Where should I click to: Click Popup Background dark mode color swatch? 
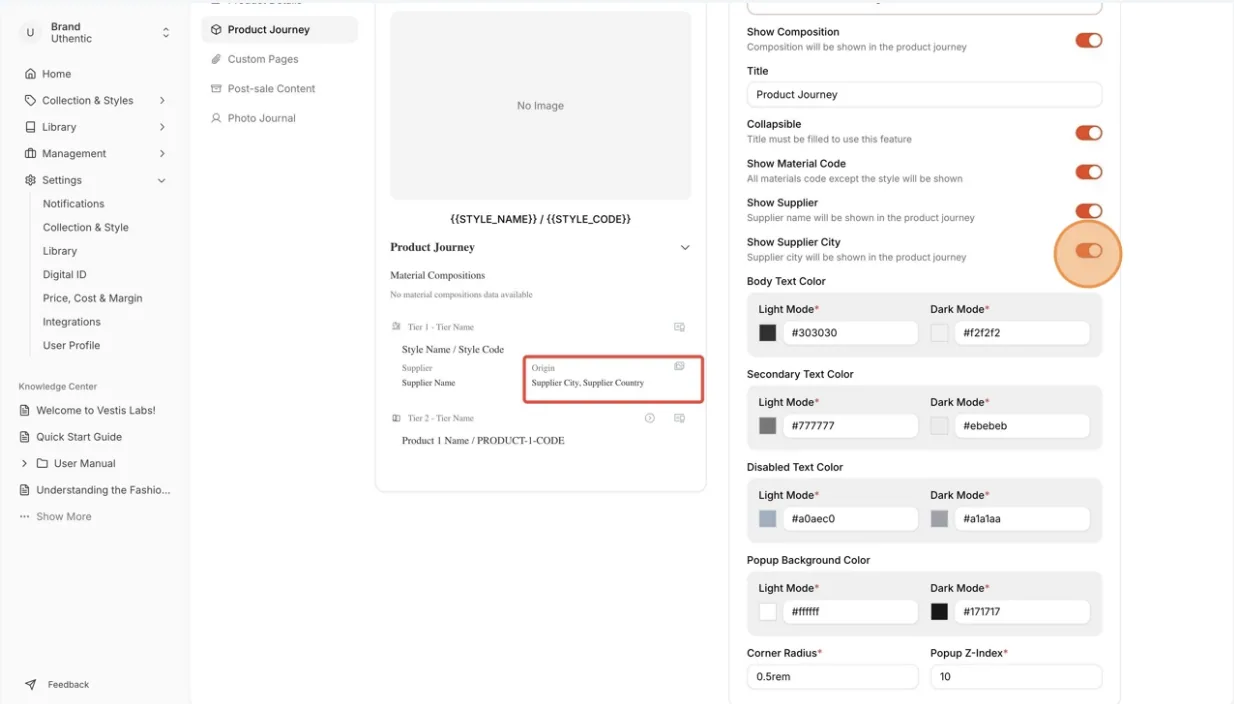[939, 612]
